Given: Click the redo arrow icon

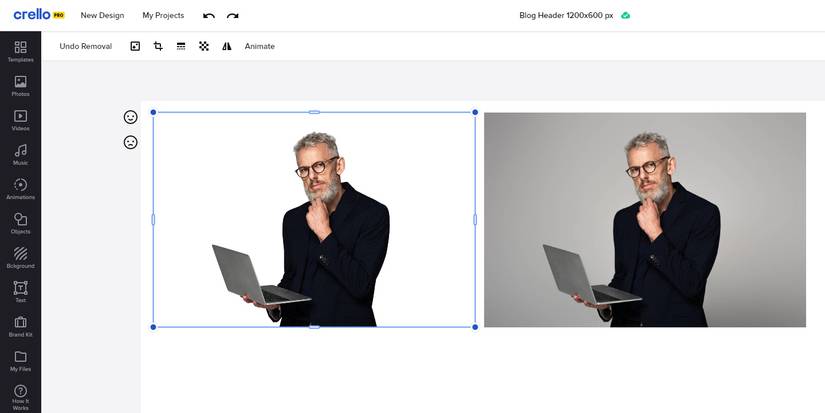Looking at the screenshot, I should [x=233, y=16].
